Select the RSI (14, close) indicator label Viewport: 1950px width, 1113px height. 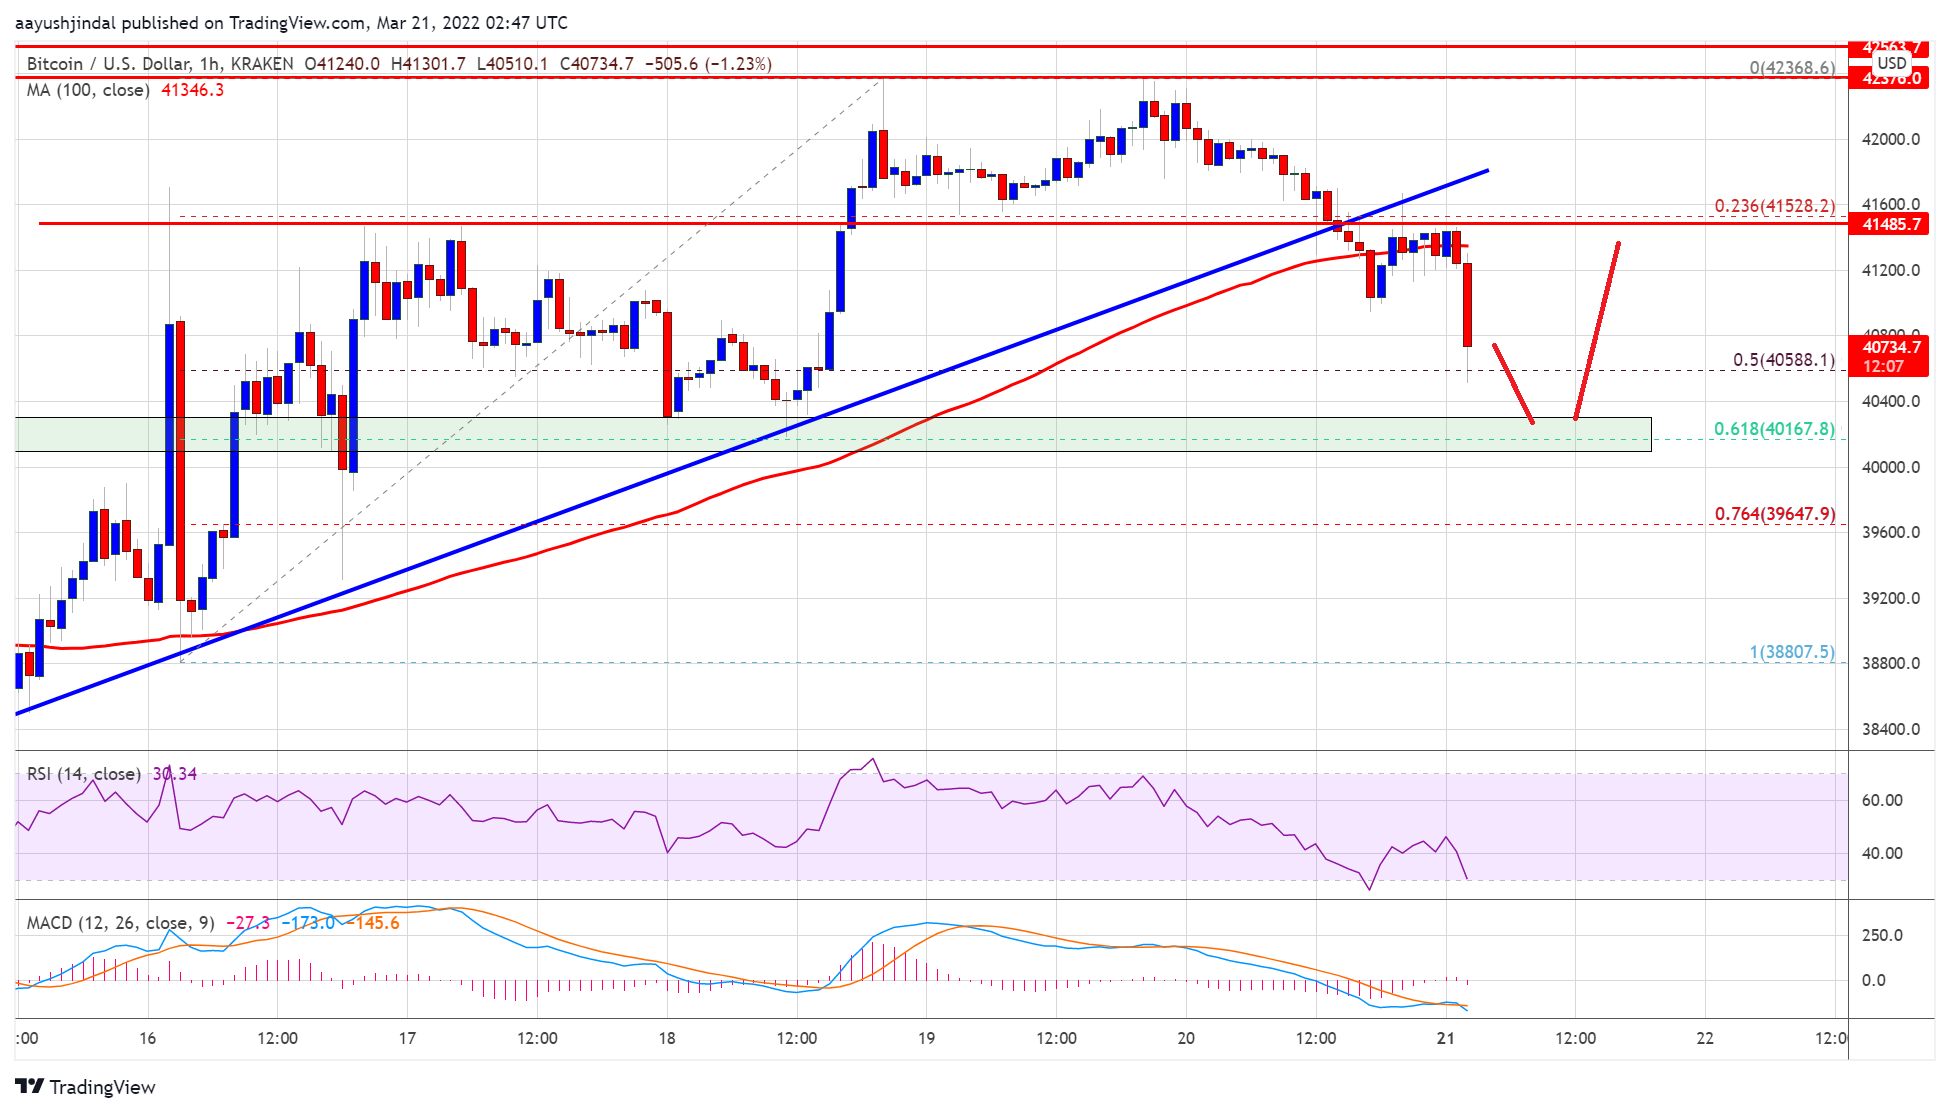tap(84, 774)
